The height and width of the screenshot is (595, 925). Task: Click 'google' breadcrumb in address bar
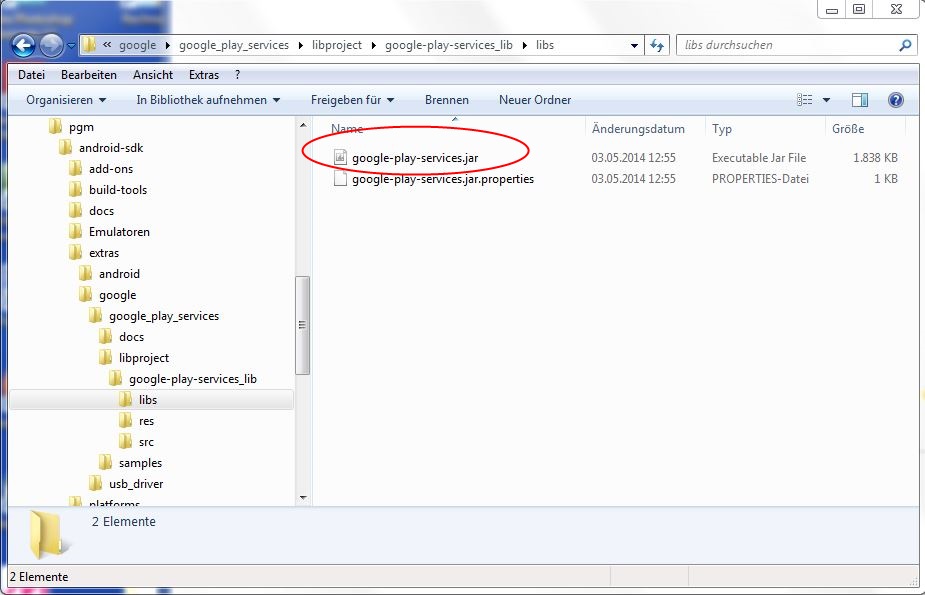[137, 45]
